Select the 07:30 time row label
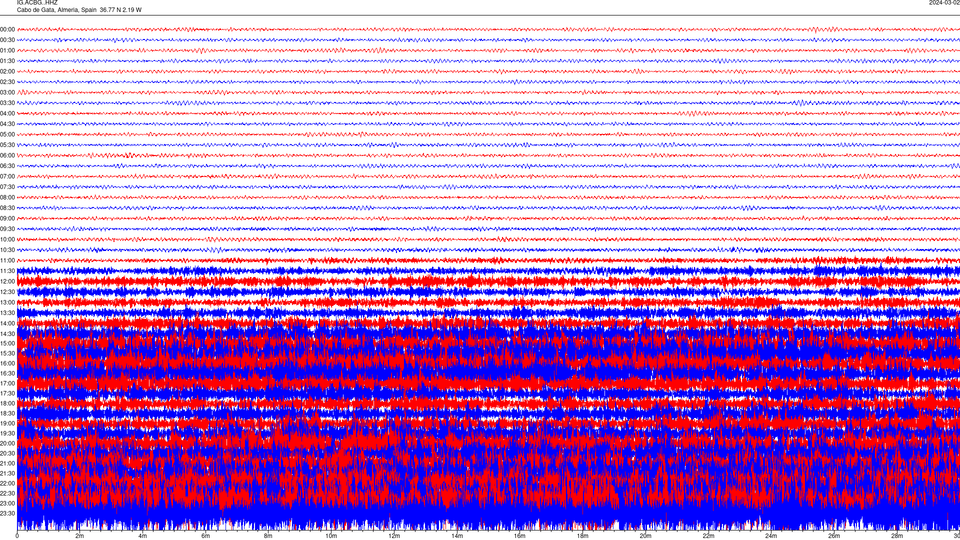The height and width of the screenshot is (540, 960). 7,187
